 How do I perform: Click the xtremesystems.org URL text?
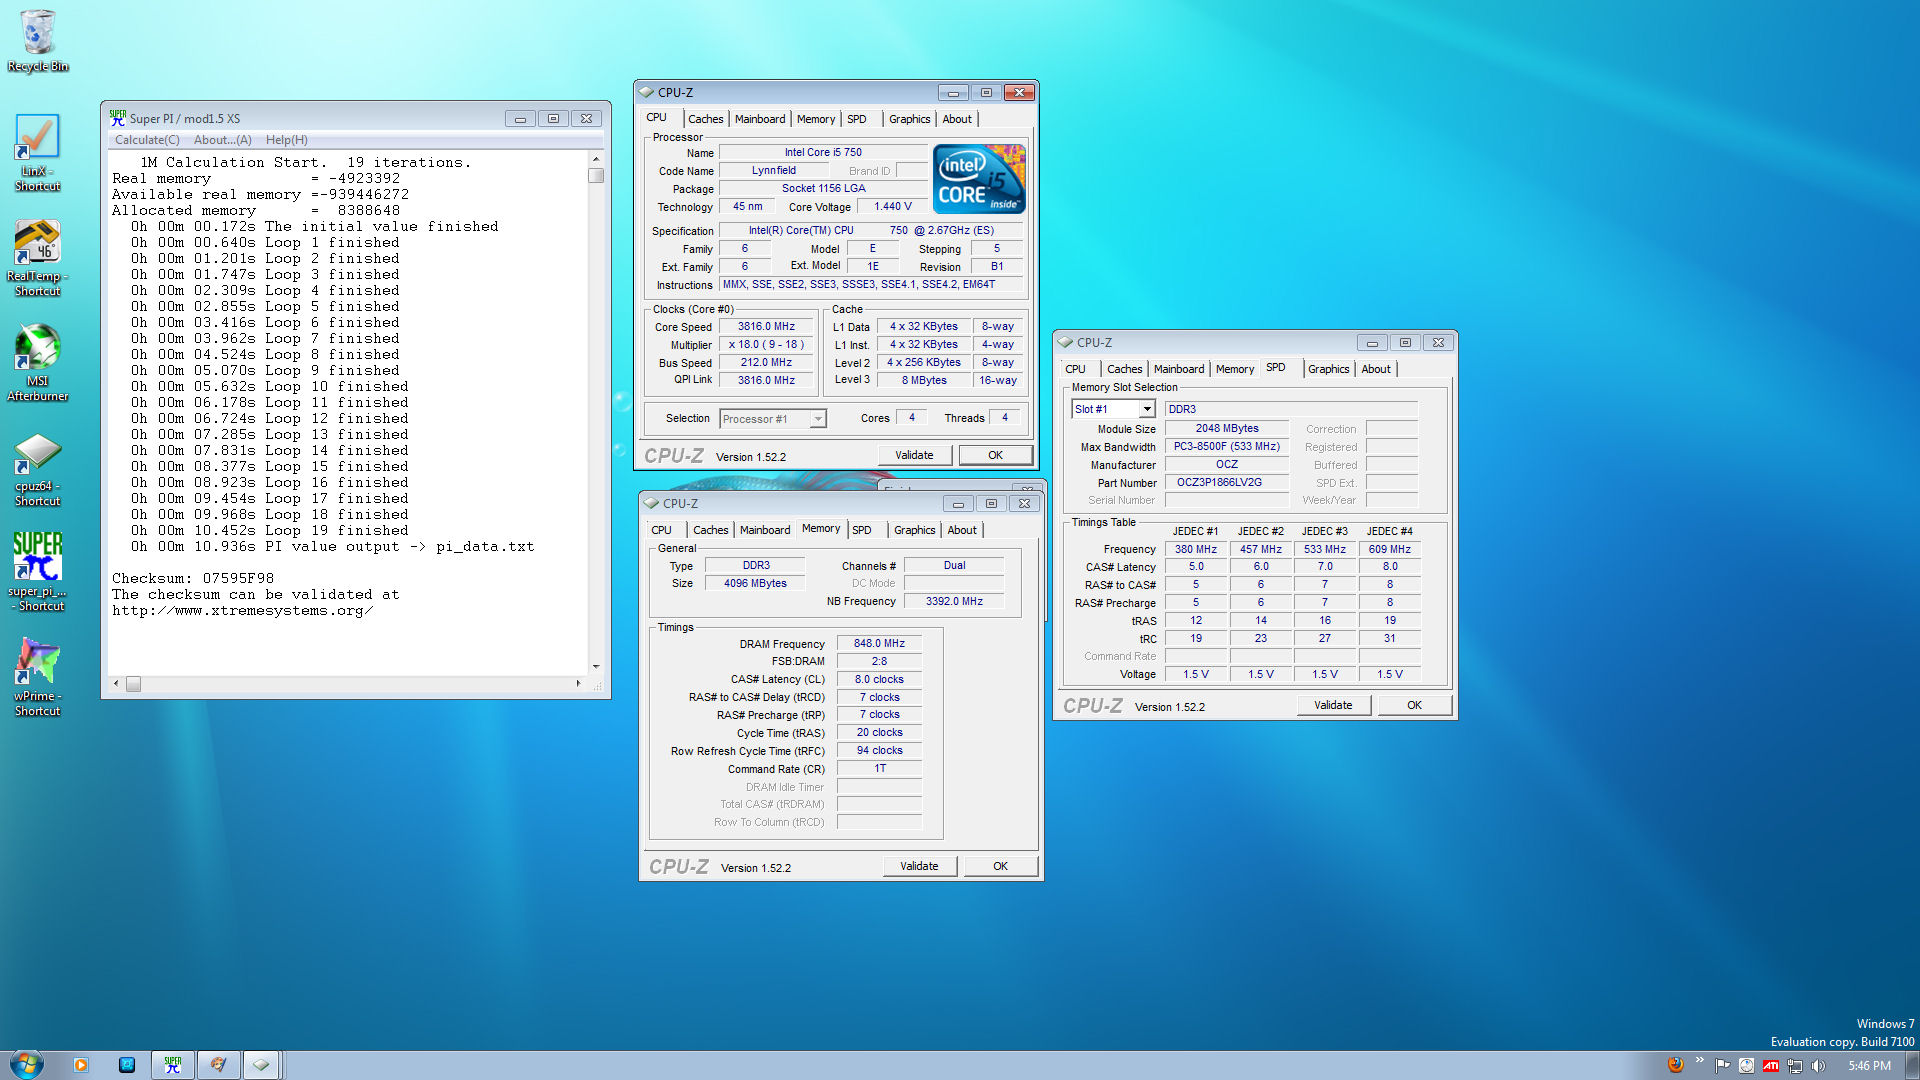click(242, 611)
